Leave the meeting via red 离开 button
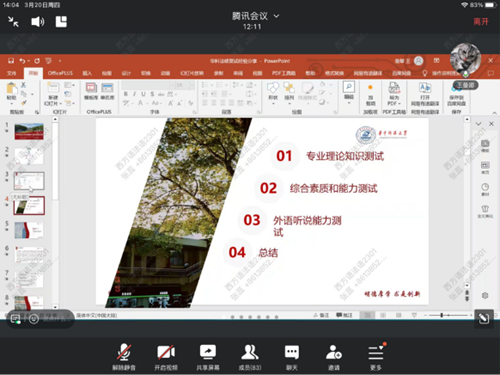This screenshot has width=500, height=375. click(481, 22)
